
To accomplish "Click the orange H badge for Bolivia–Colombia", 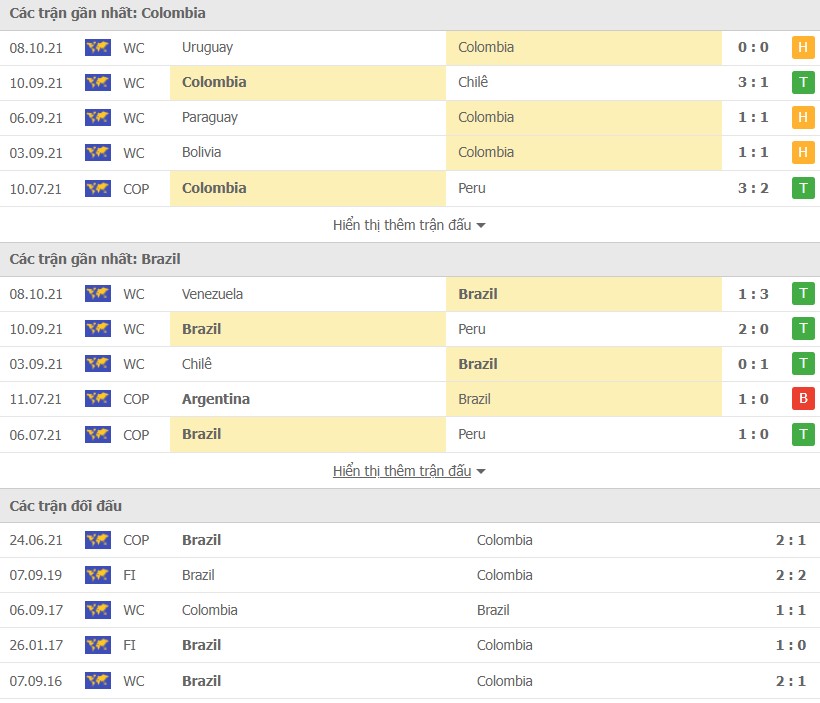I will point(802,153).
